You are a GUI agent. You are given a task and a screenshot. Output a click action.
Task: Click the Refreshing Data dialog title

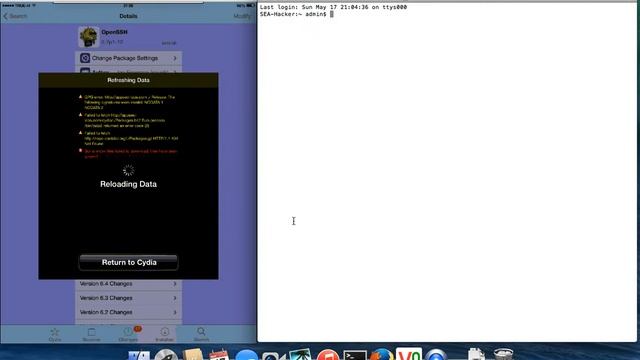pos(129,80)
